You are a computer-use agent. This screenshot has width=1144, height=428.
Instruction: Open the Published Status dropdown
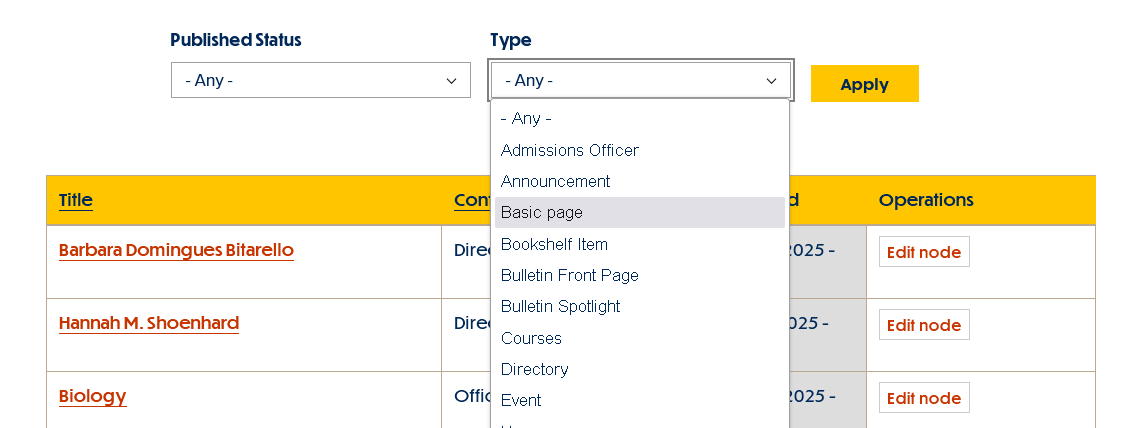coord(320,80)
